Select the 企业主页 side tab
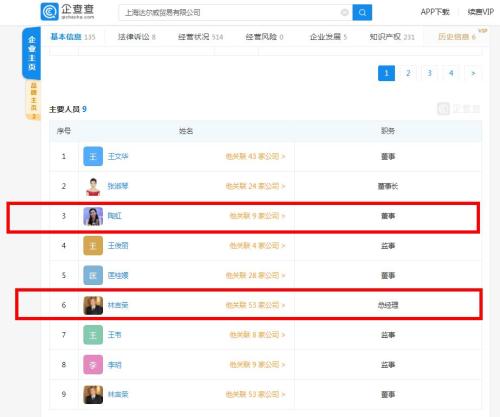Screen dimensions: 500x417 [x=32, y=53]
